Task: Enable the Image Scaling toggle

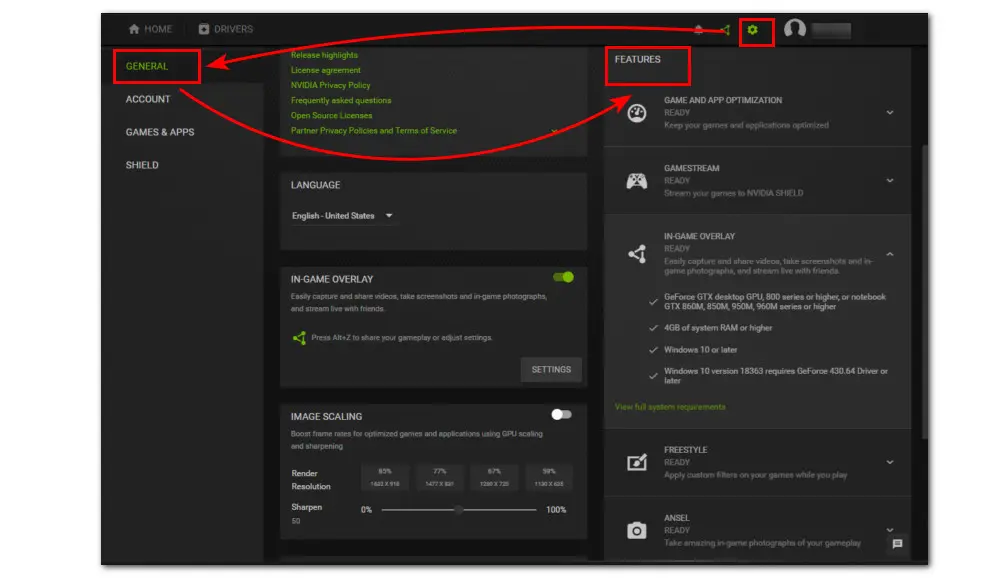Action: (x=561, y=414)
